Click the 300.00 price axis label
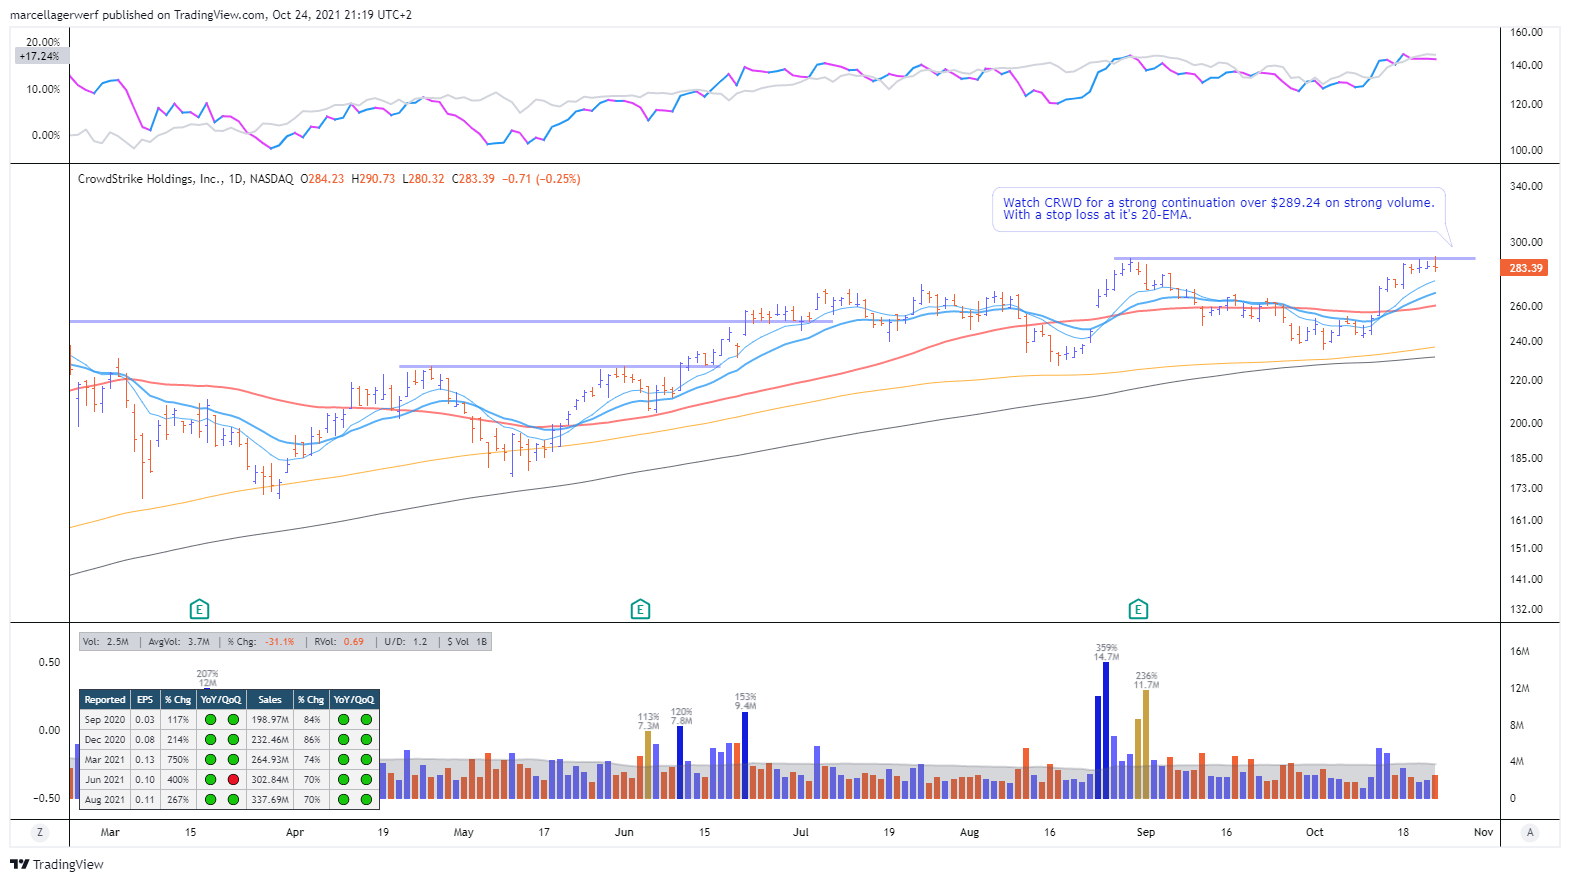This screenshot has width=1570, height=882. [x=1526, y=242]
